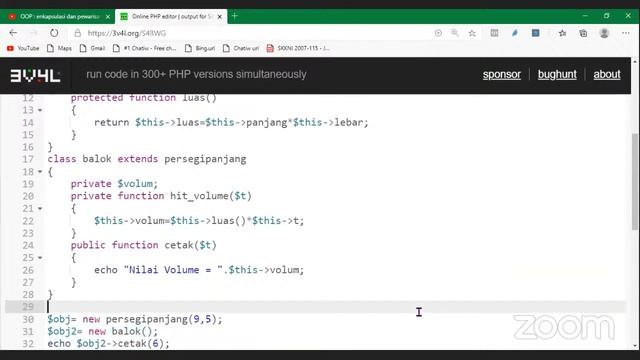Reload the 3v4l page
Image resolution: width=640 pixels, height=360 pixels.
pyautogui.click(x=54, y=33)
